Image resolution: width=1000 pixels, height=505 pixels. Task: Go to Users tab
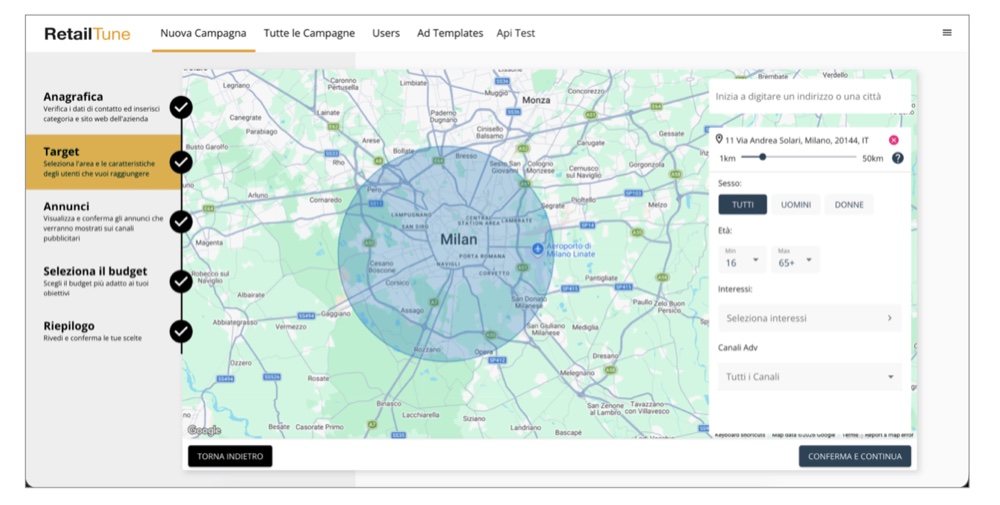(386, 33)
